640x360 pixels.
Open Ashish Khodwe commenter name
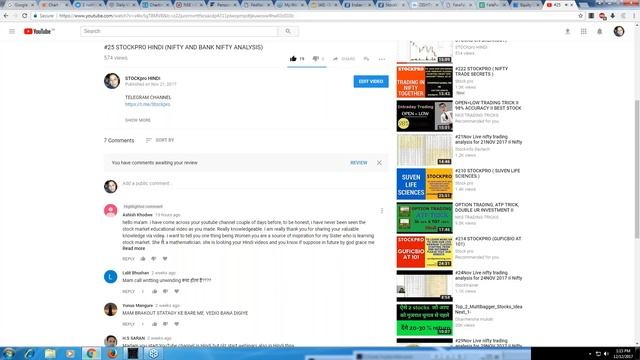click(137, 215)
